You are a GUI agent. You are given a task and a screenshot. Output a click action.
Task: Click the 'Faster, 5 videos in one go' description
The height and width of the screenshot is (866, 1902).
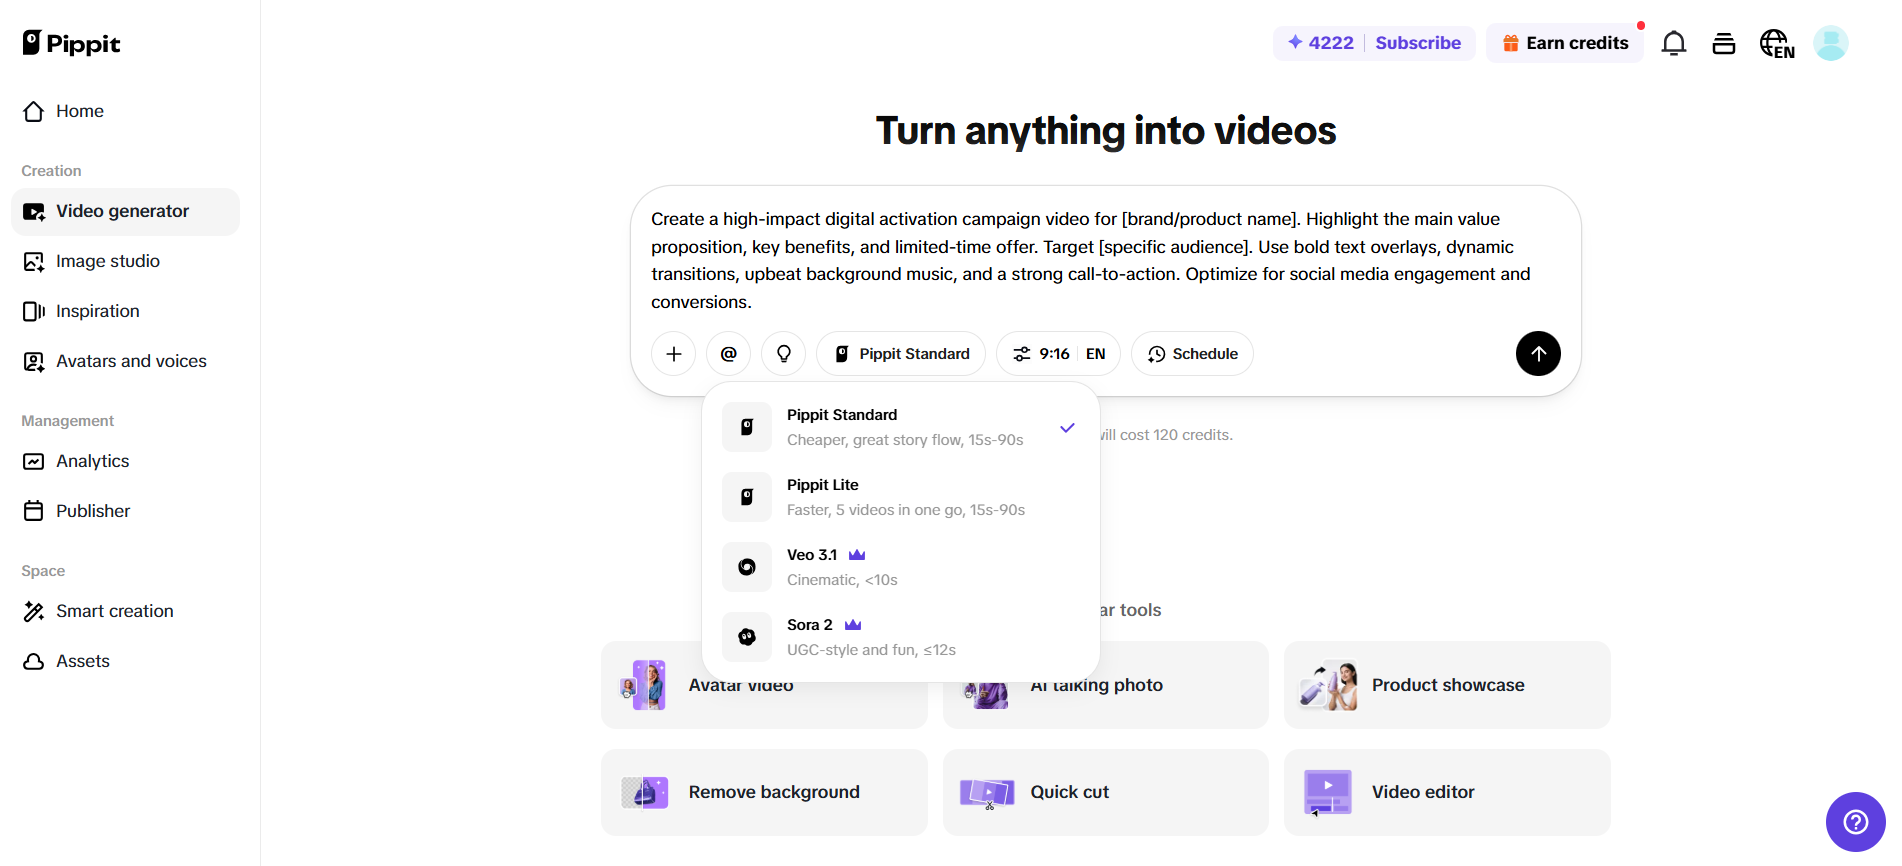pyautogui.click(x=906, y=510)
